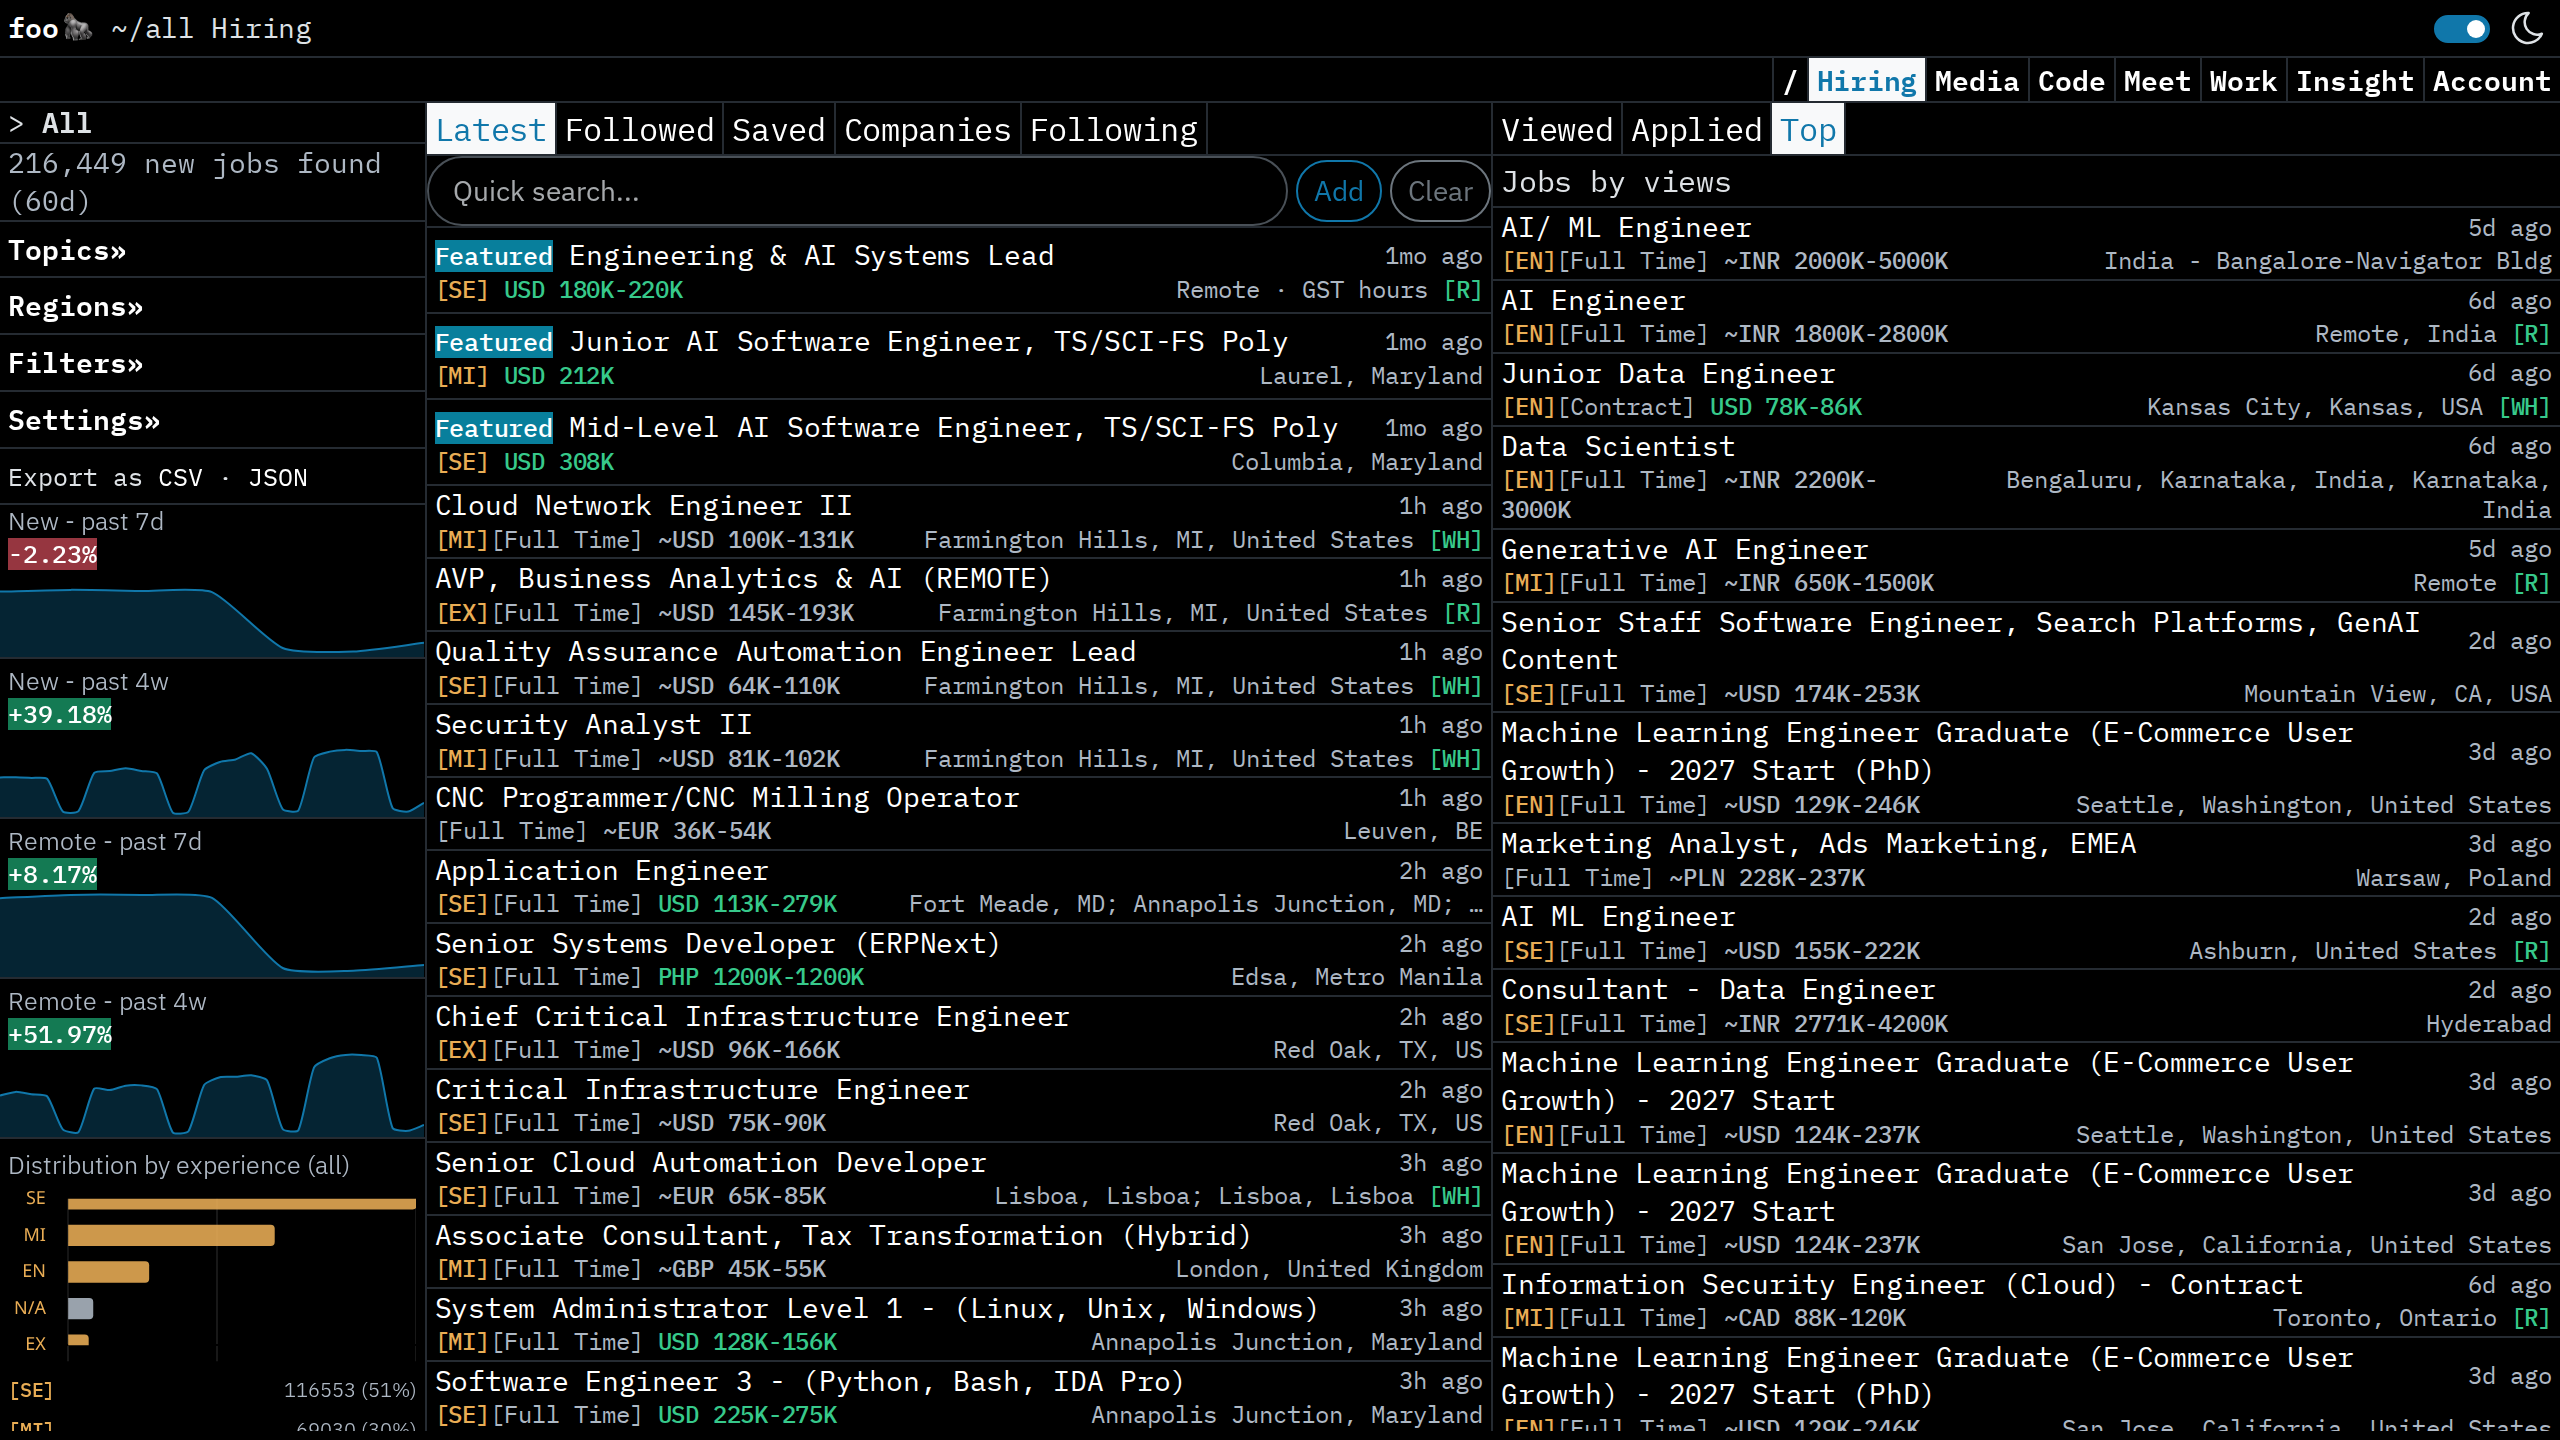Click the Add button
Viewport: 2560px width, 1440px height.
pos(1338,191)
